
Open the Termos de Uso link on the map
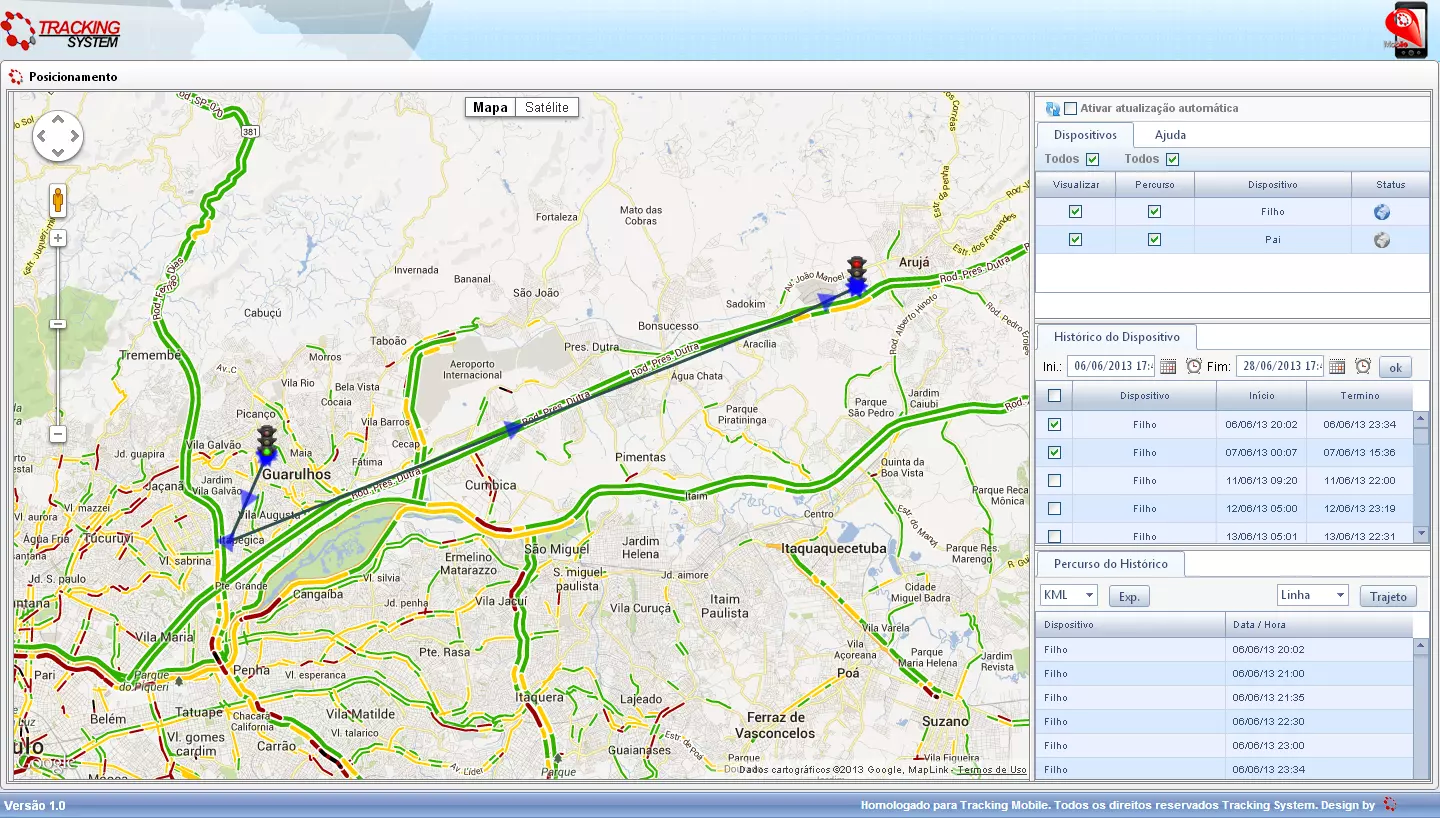[992, 770]
